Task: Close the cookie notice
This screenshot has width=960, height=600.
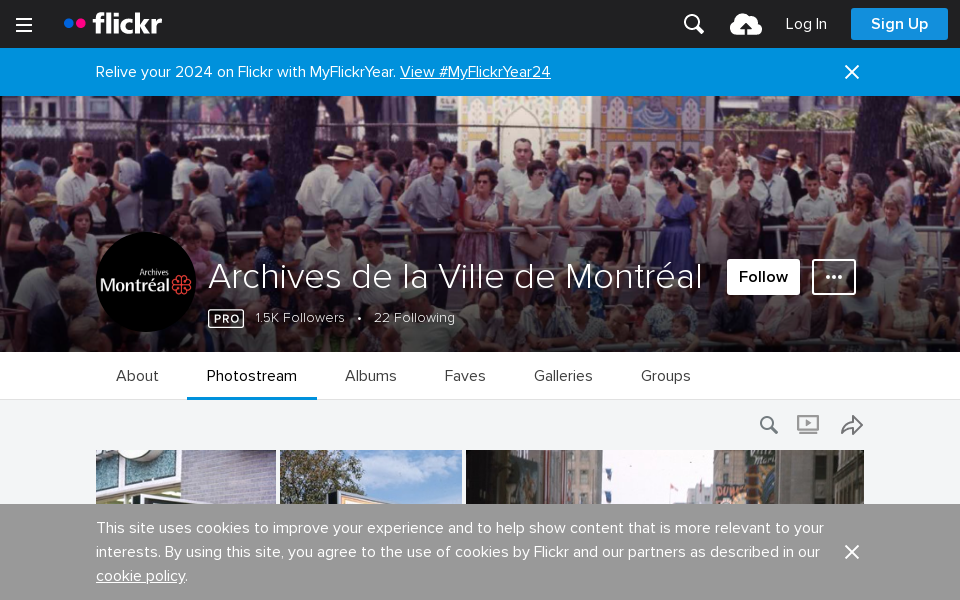Action: [852, 552]
